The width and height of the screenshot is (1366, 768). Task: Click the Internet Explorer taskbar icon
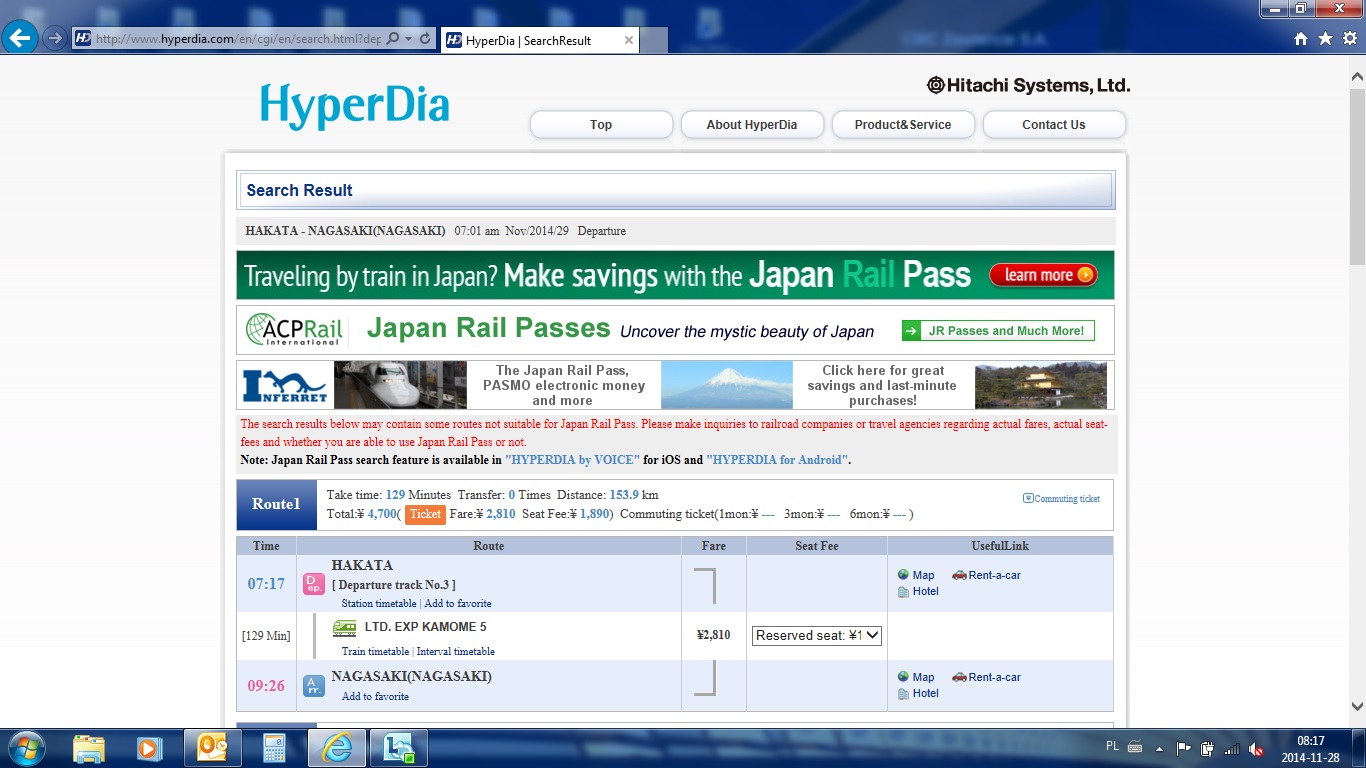pyautogui.click(x=337, y=748)
